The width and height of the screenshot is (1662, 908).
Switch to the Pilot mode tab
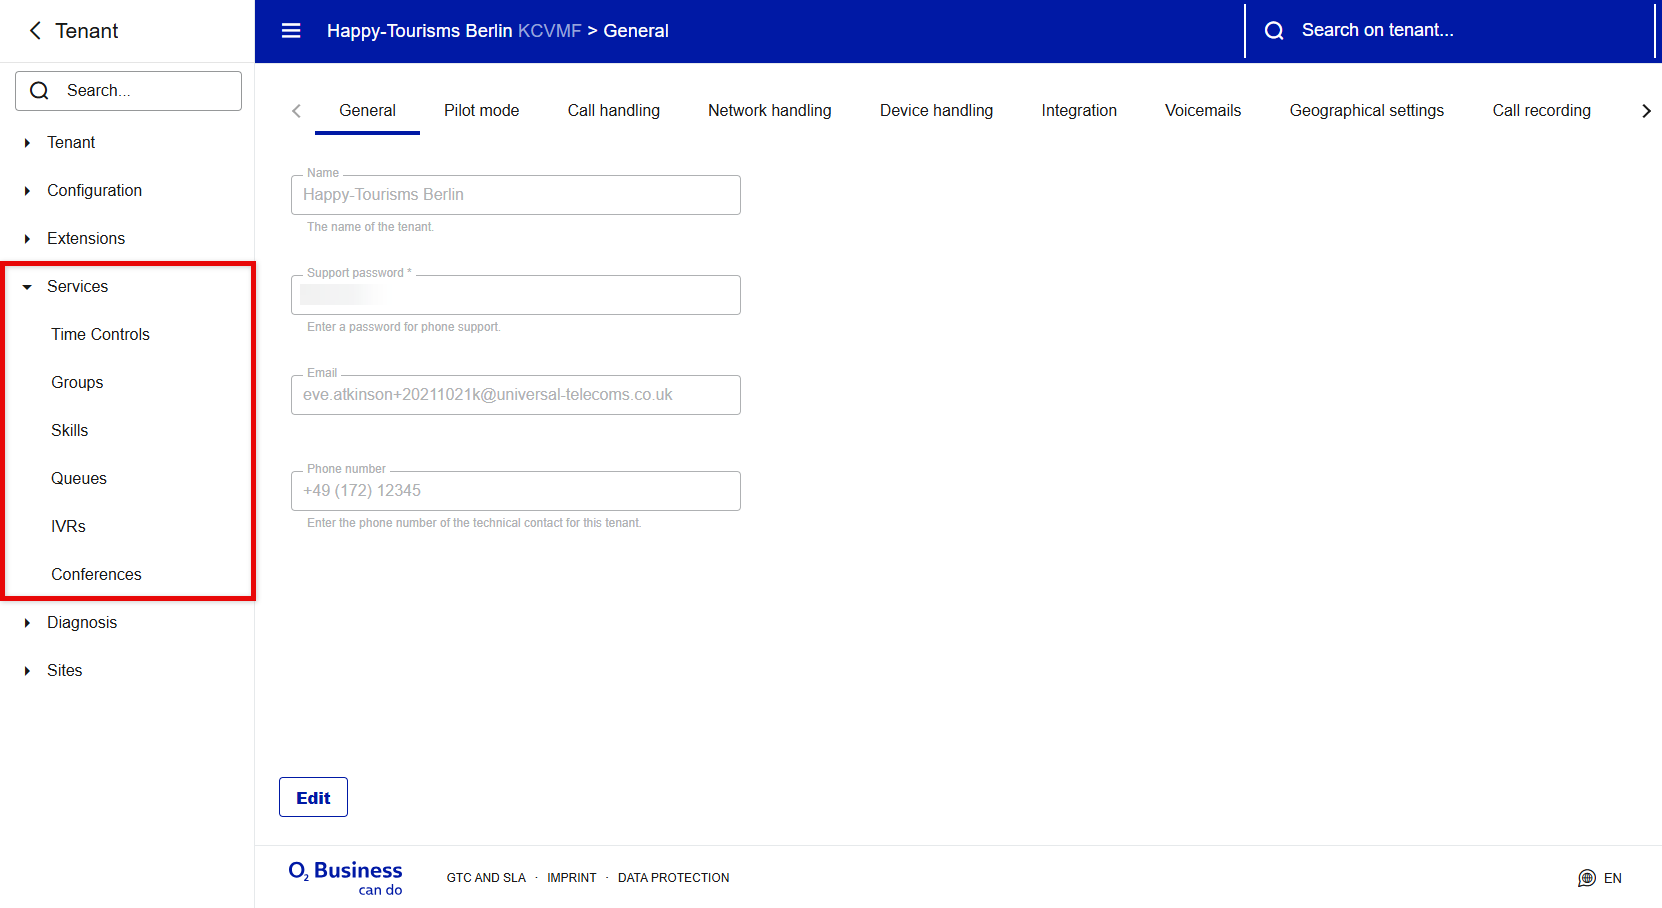[481, 111]
